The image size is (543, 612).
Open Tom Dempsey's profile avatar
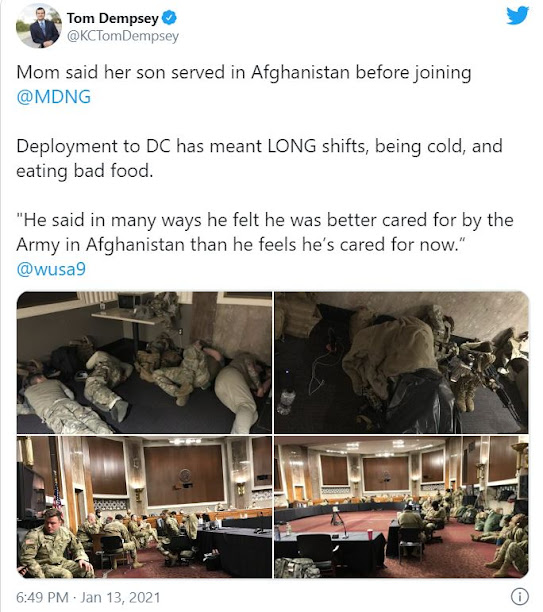coord(39,27)
